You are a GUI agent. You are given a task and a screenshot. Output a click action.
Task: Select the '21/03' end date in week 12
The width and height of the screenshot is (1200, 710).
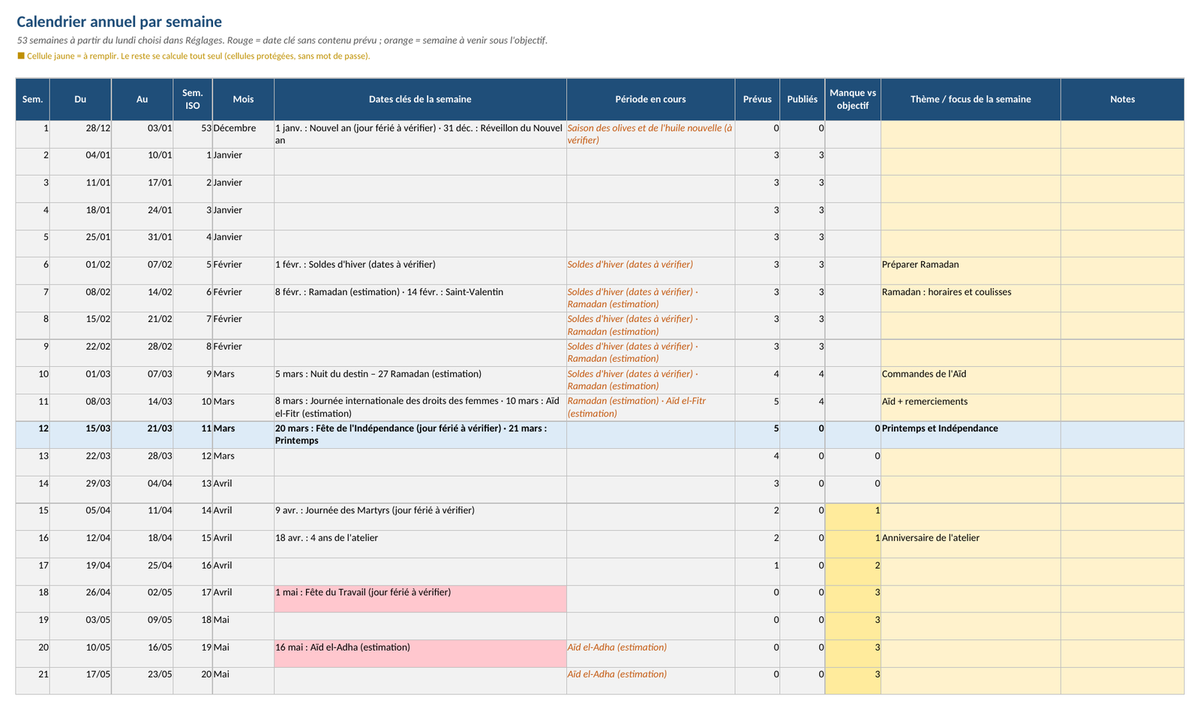[143, 434]
